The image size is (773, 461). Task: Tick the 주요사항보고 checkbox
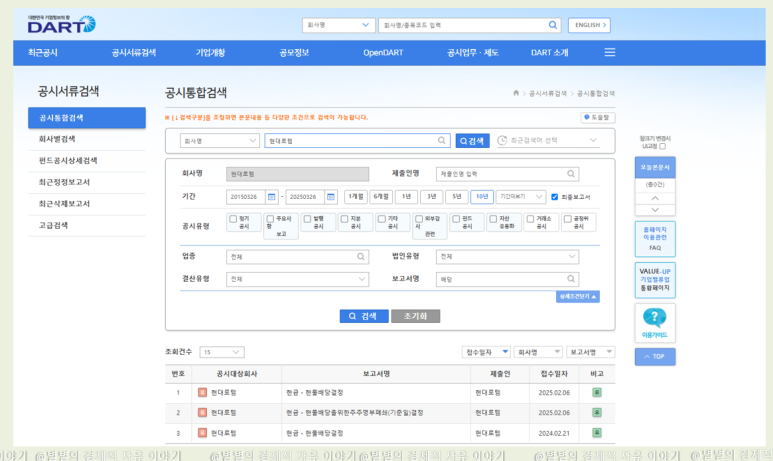270,219
